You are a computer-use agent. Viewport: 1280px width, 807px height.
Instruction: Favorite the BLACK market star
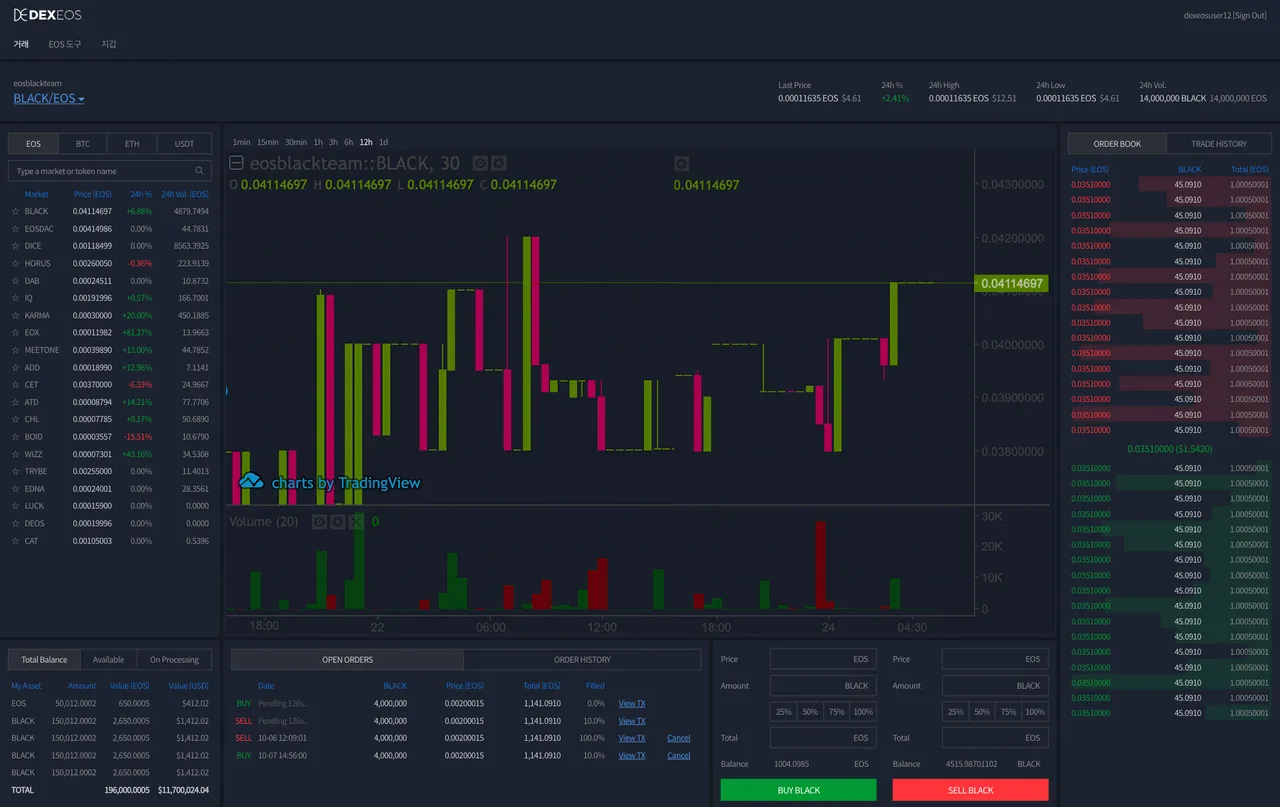[x=15, y=212]
